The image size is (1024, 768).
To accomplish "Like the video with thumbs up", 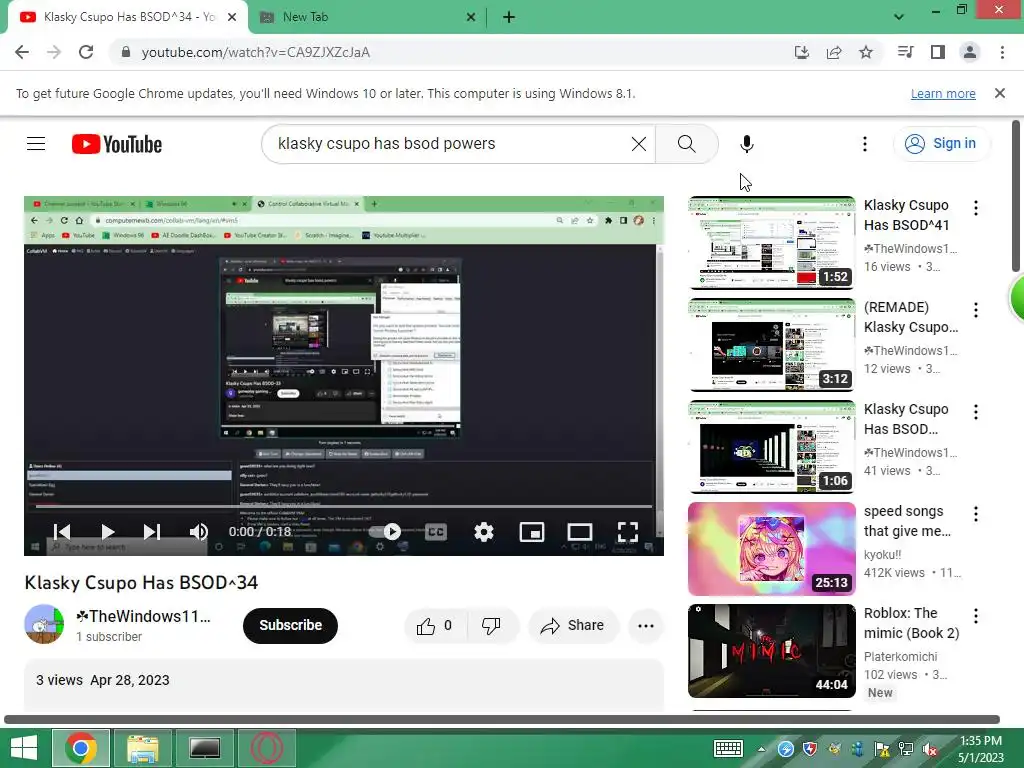I will click(435, 626).
